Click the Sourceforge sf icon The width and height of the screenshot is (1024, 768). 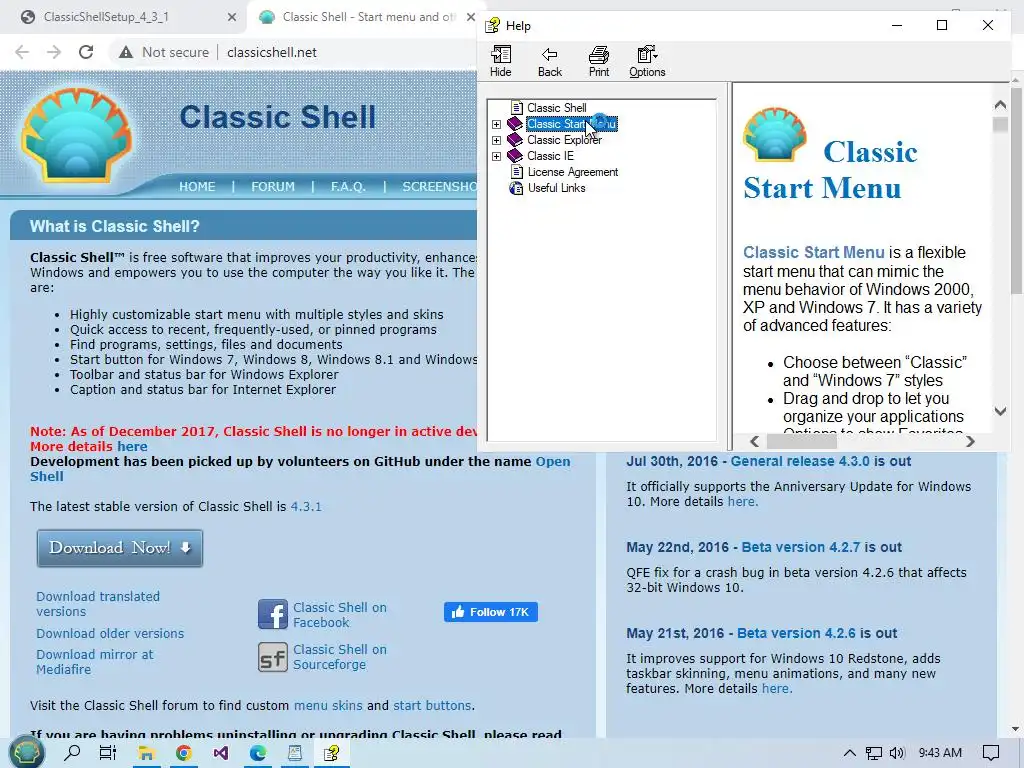click(x=272, y=657)
